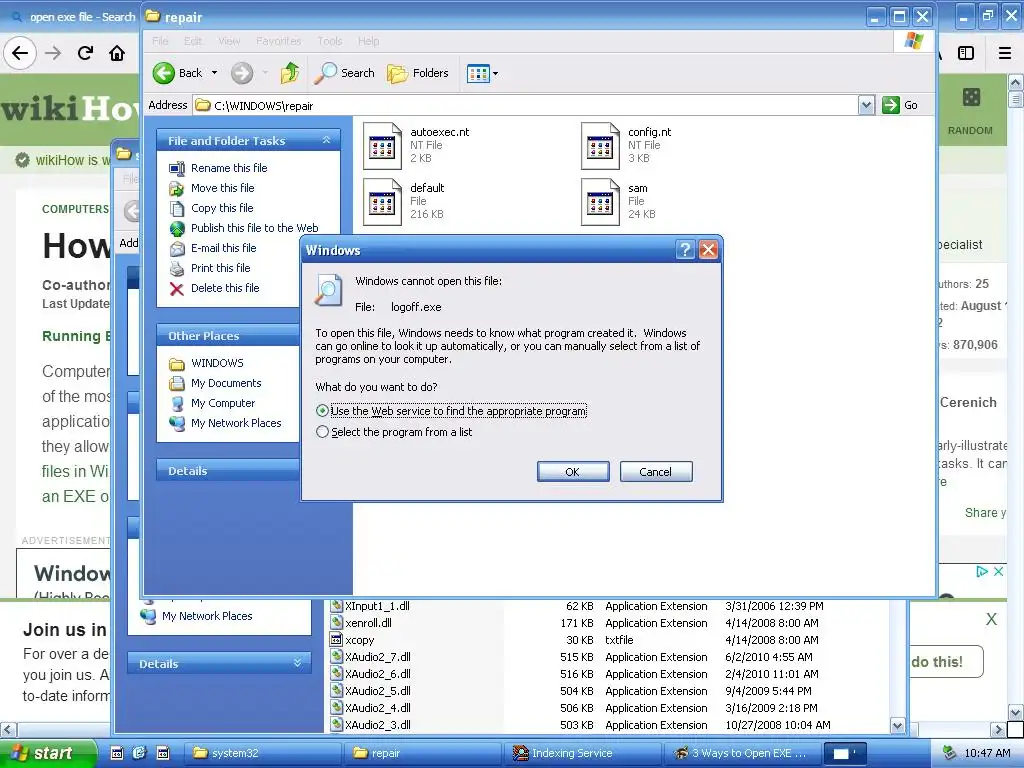Select Use the Web service radio option
The width and height of the screenshot is (1024, 768).
(x=322, y=411)
